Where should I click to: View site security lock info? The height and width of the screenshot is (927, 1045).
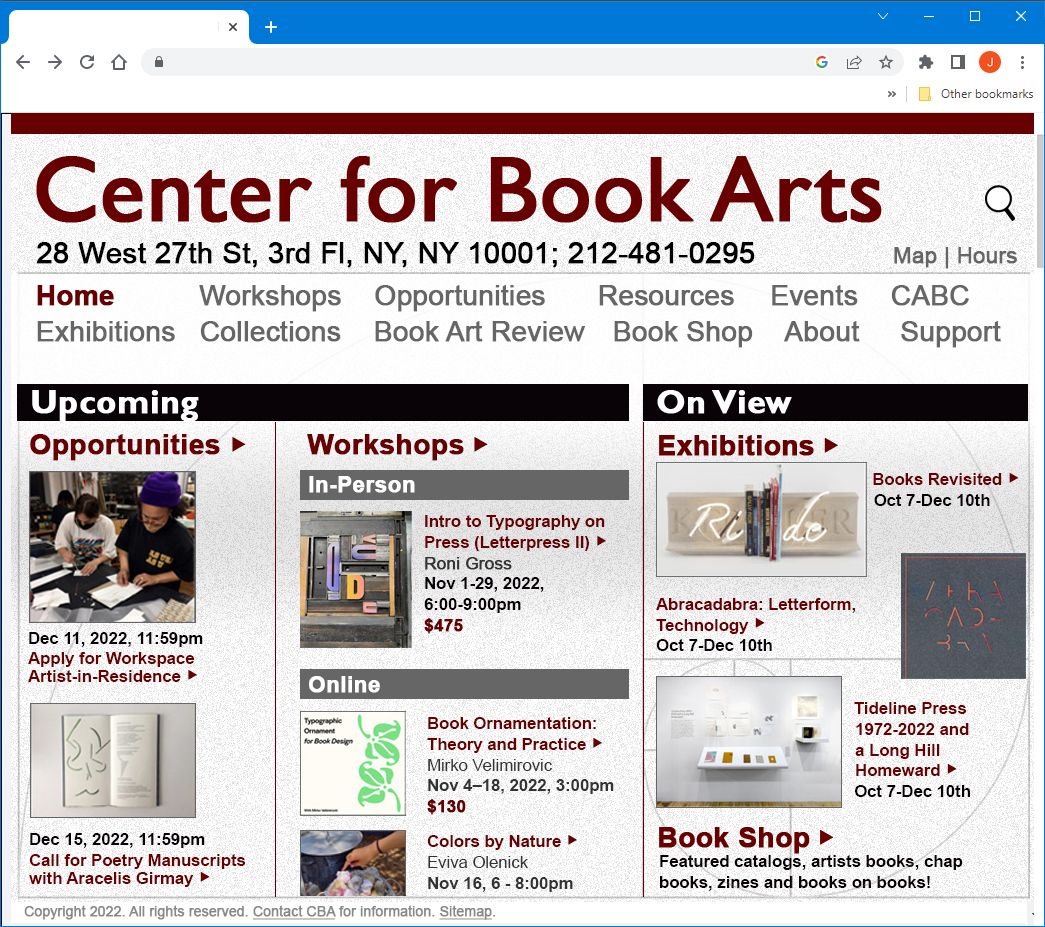coord(159,62)
